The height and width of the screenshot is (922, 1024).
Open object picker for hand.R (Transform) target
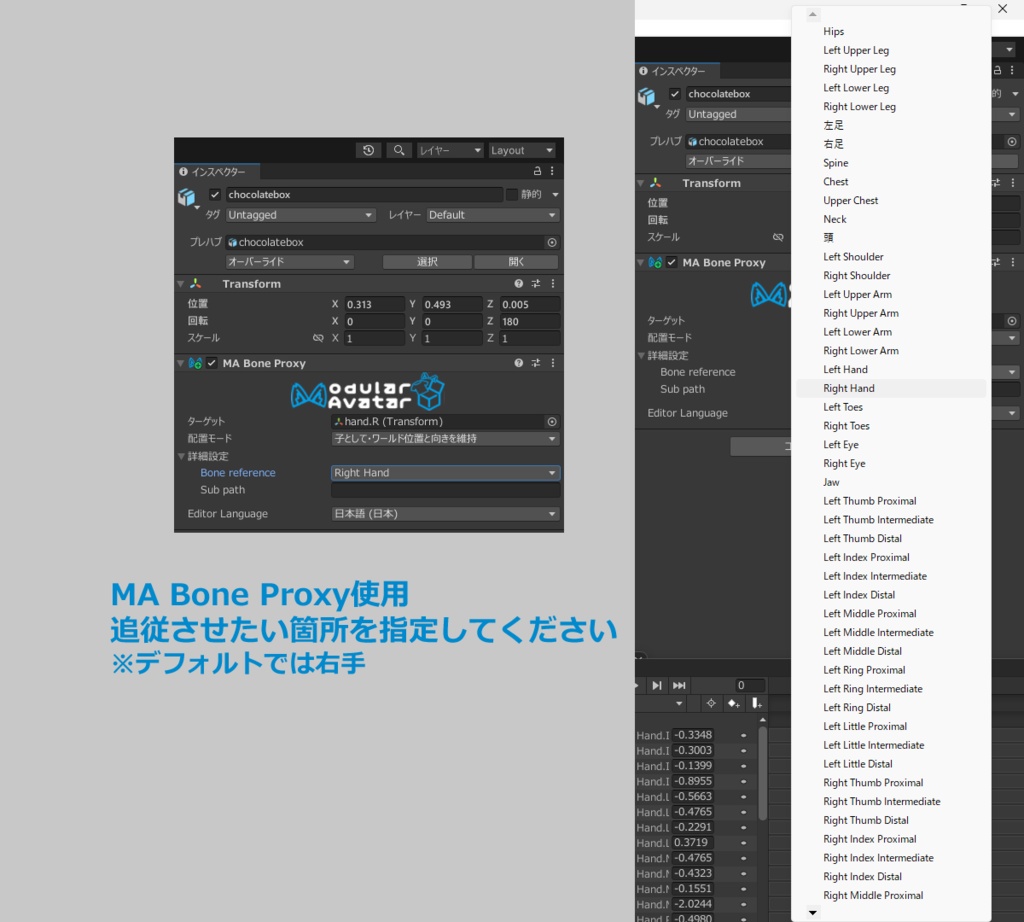tap(552, 422)
